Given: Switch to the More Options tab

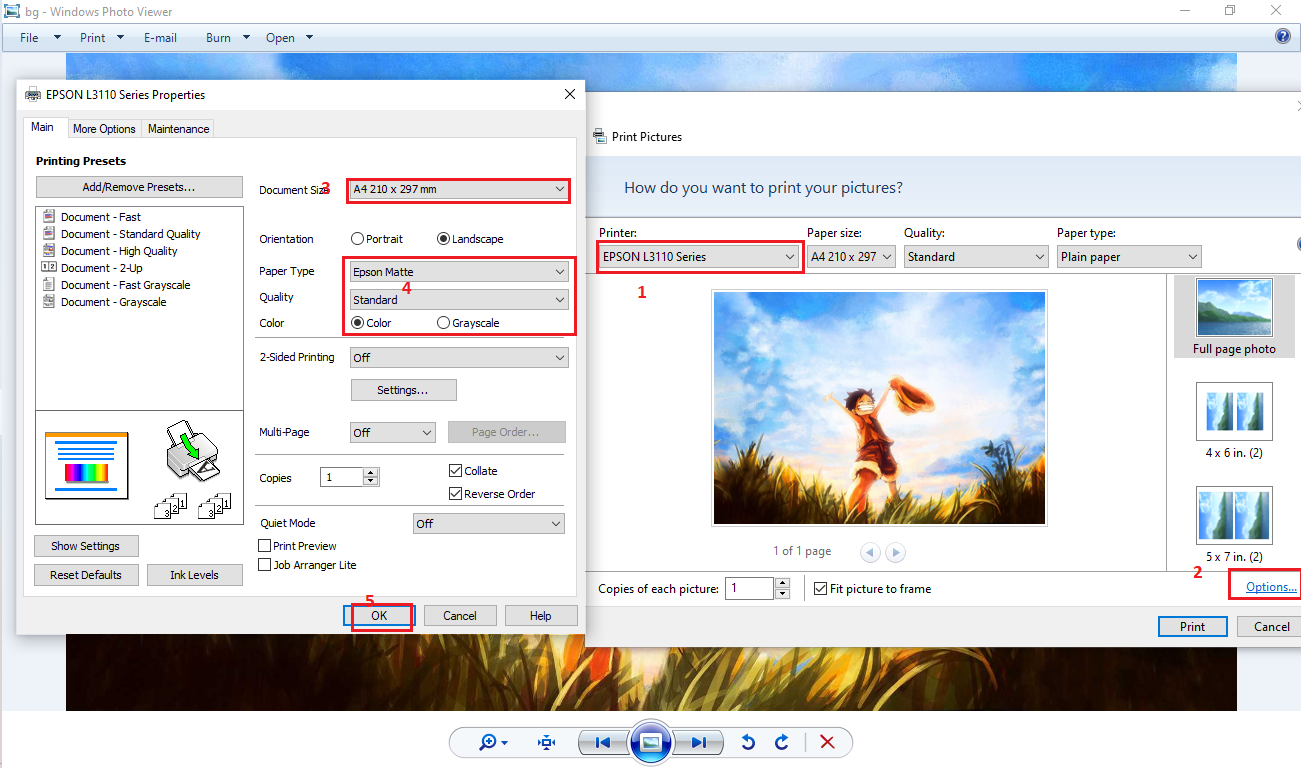Looking at the screenshot, I should pyautogui.click(x=104, y=129).
